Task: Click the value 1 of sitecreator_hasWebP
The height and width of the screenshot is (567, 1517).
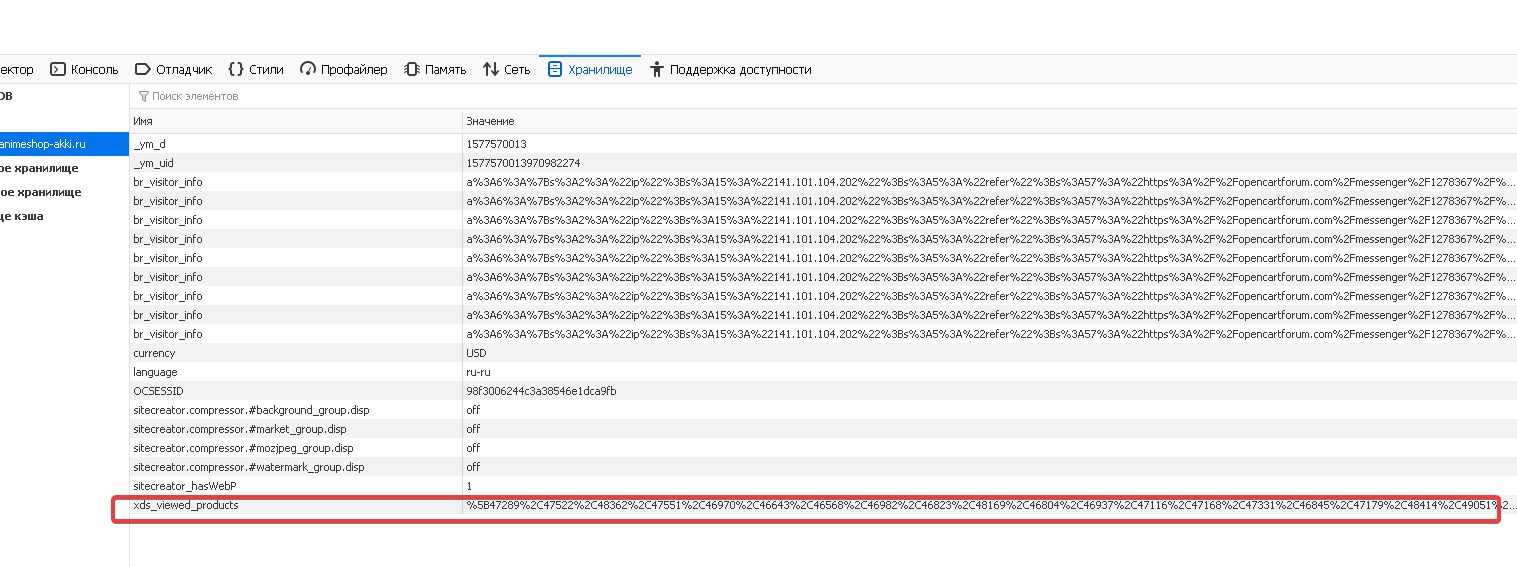Action: (x=469, y=486)
